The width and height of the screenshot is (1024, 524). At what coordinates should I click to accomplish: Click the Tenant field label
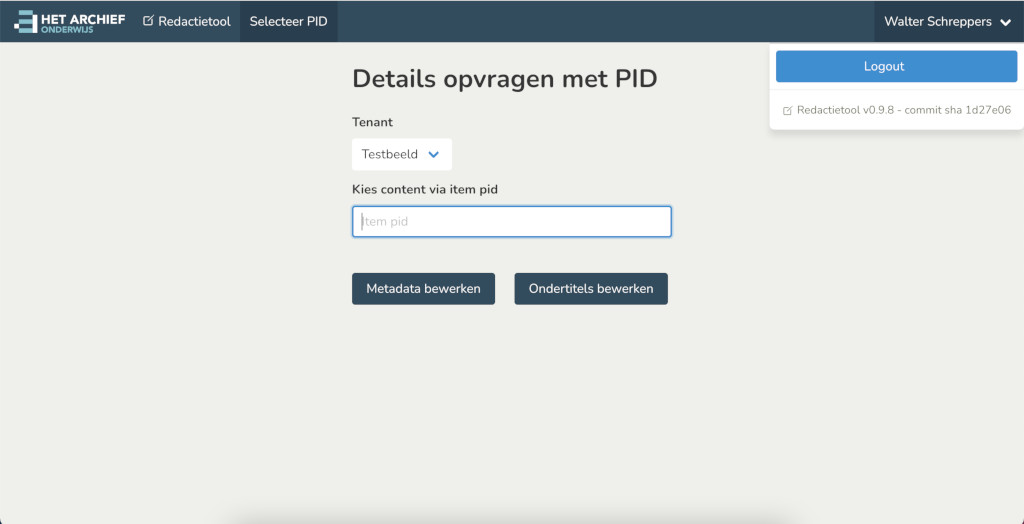(372, 122)
